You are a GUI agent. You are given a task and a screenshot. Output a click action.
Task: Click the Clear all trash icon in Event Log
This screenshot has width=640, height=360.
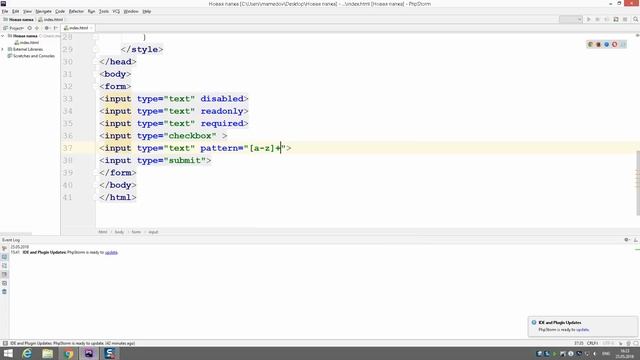coord(4,292)
